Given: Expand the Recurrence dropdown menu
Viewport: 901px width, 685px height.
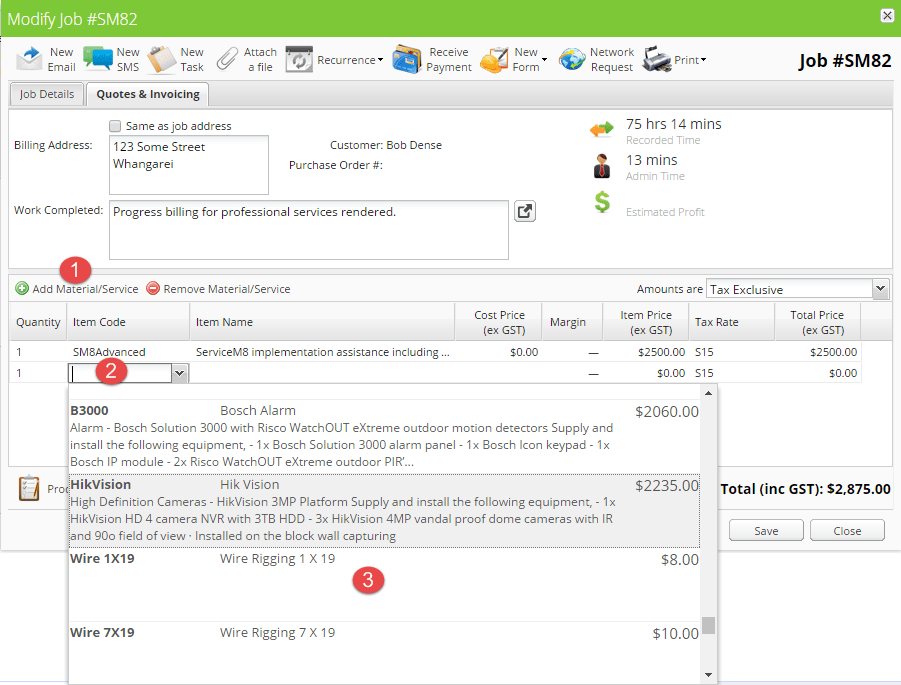Looking at the screenshot, I should 347,60.
